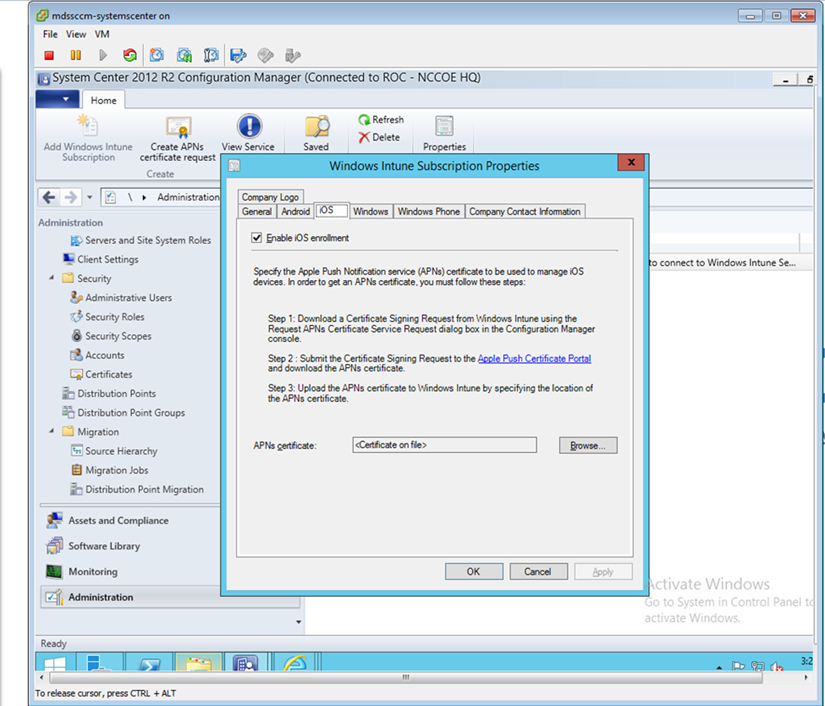825x706 pixels.
Task: Click the take snapshot clock icon
Action: point(157,55)
